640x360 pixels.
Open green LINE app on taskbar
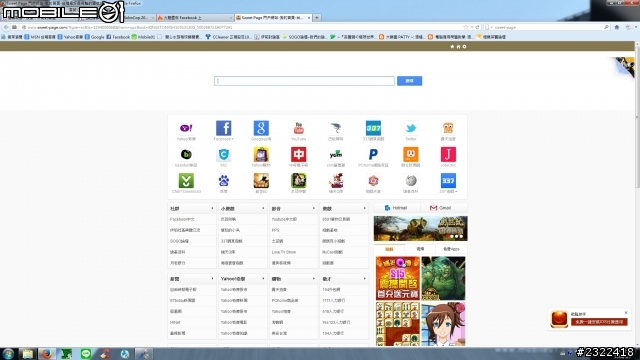tap(86, 353)
